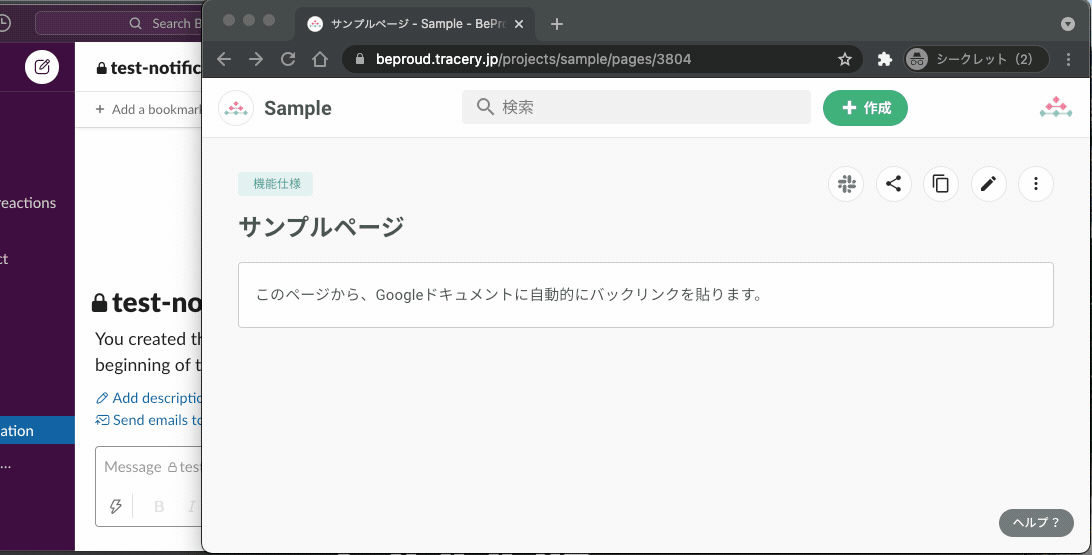Viewport: 1092px width, 555px height.
Task: Reload the current Chrome page
Action: coord(288,59)
